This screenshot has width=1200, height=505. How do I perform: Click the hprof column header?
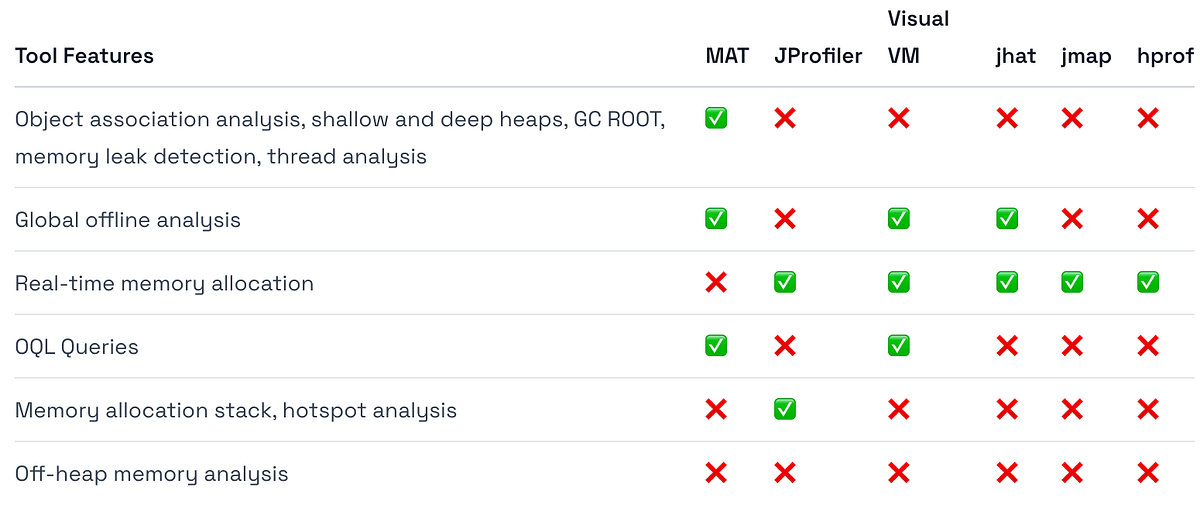(1164, 56)
